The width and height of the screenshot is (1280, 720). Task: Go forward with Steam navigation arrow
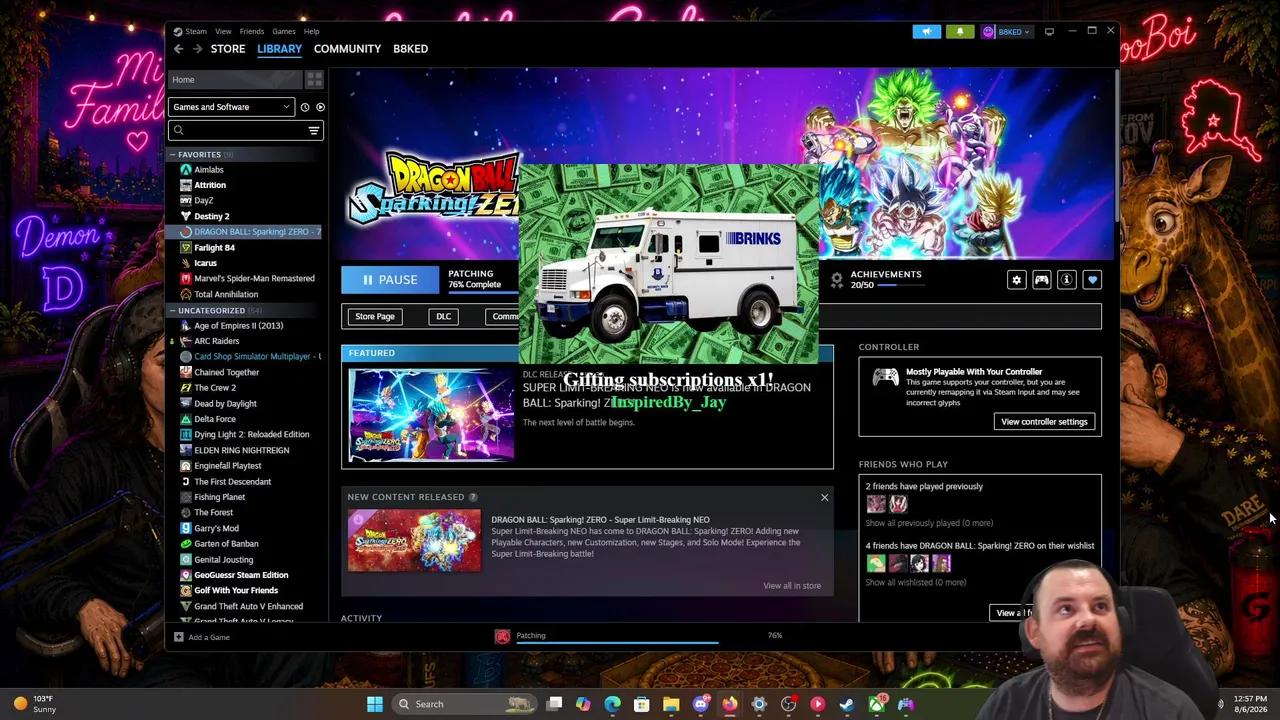(x=198, y=49)
